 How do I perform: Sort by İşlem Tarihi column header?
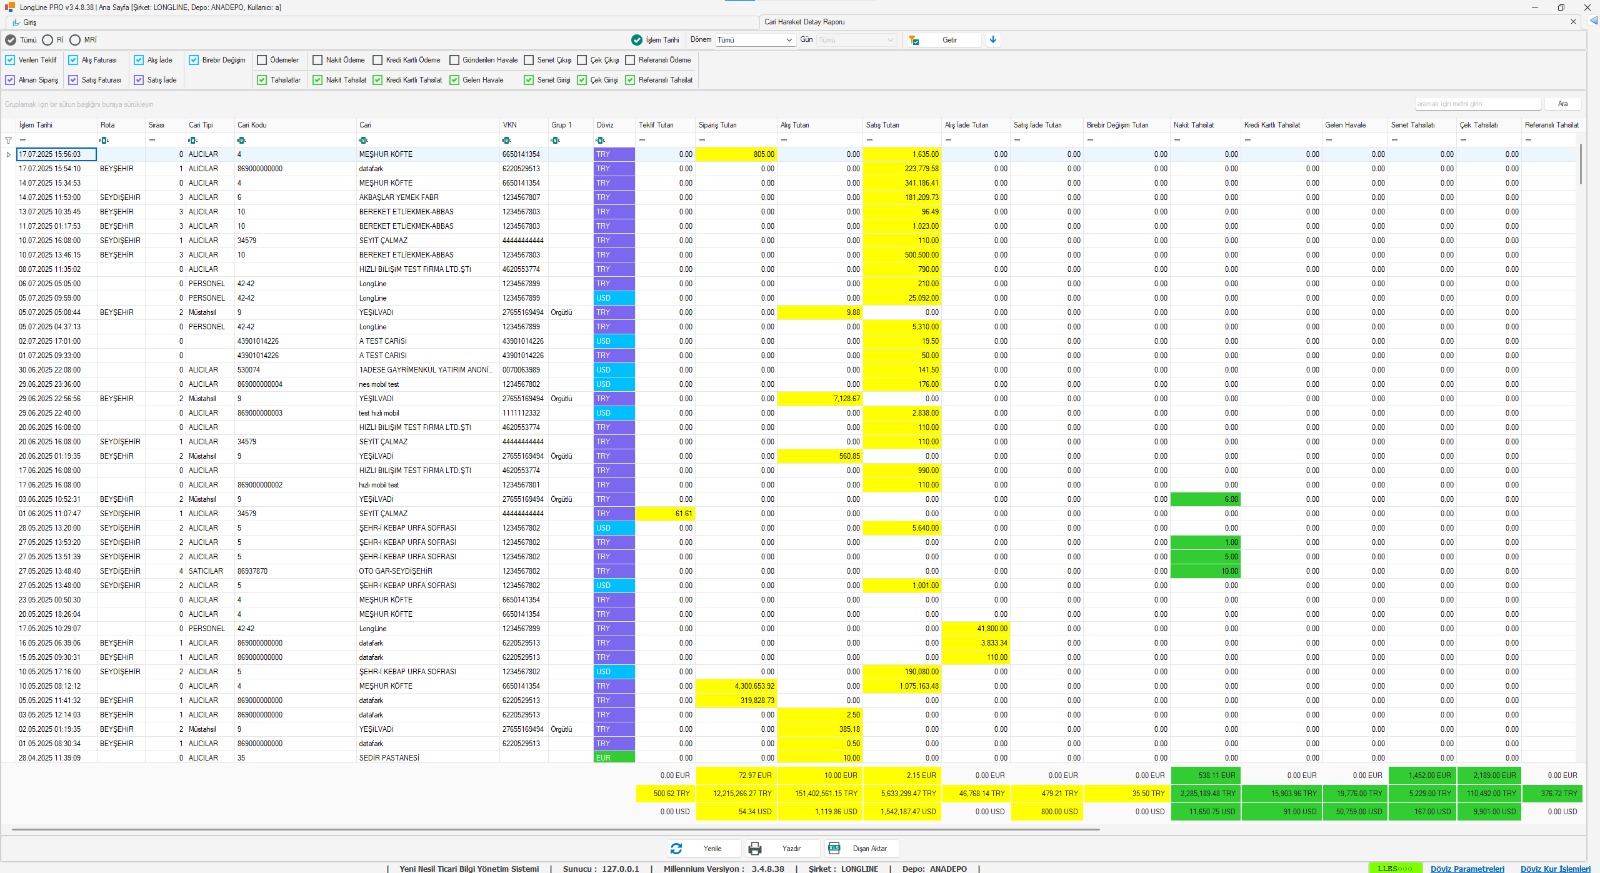(x=55, y=125)
